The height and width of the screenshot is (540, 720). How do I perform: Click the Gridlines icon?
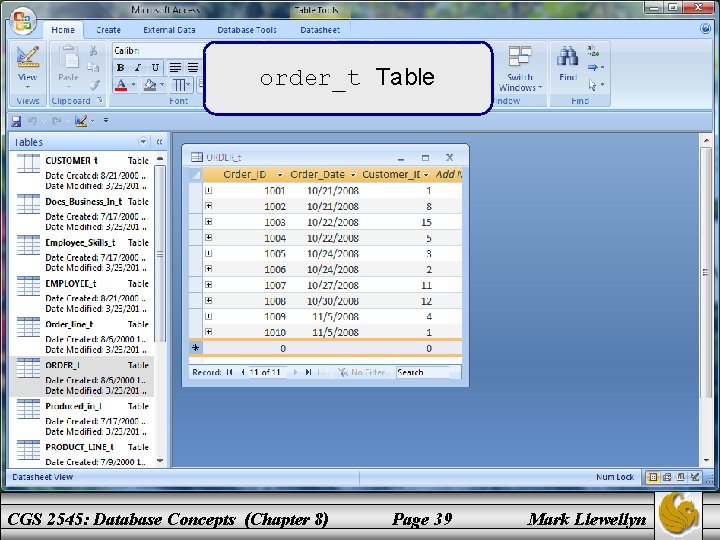click(x=180, y=85)
